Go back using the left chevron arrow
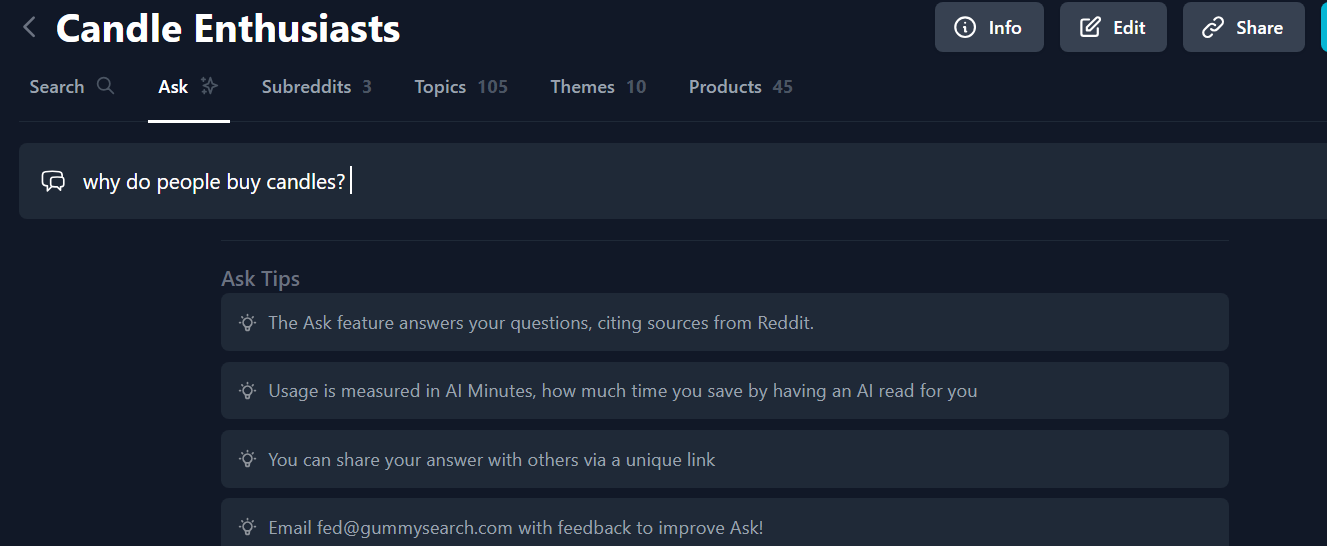Image resolution: width=1327 pixels, height=546 pixels. (30, 28)
